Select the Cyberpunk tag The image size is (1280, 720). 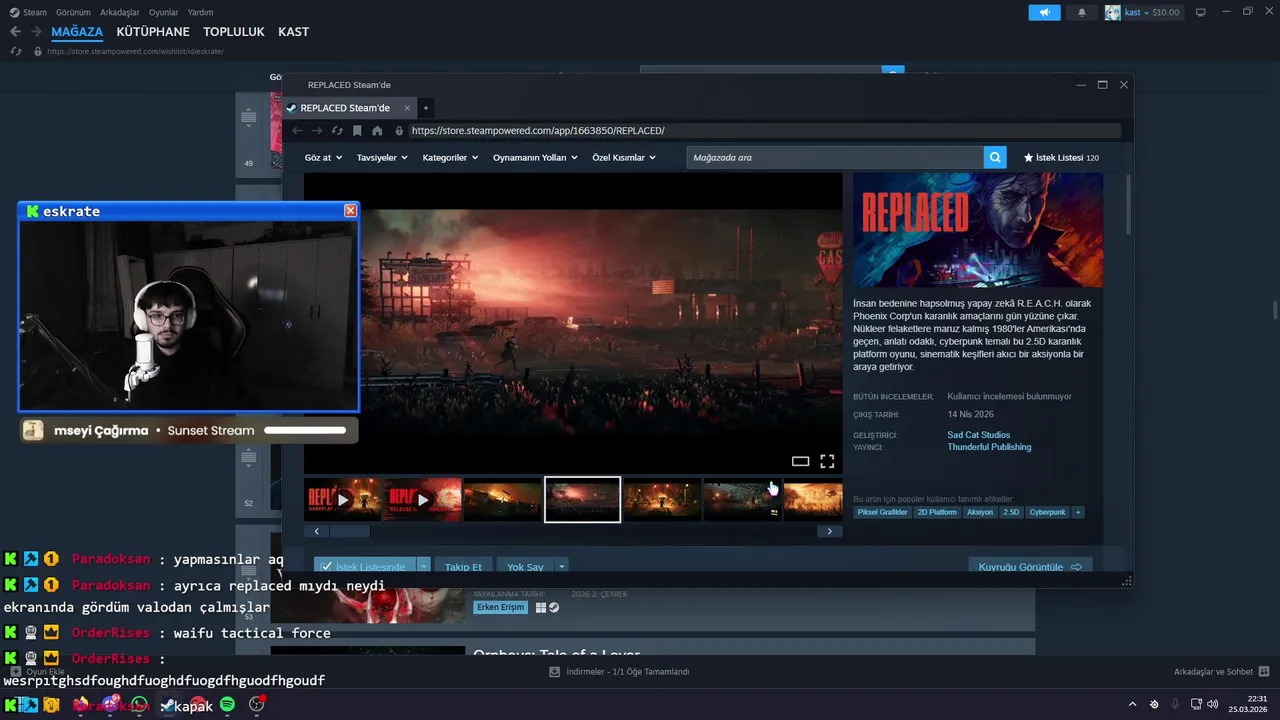(1047, 512)
